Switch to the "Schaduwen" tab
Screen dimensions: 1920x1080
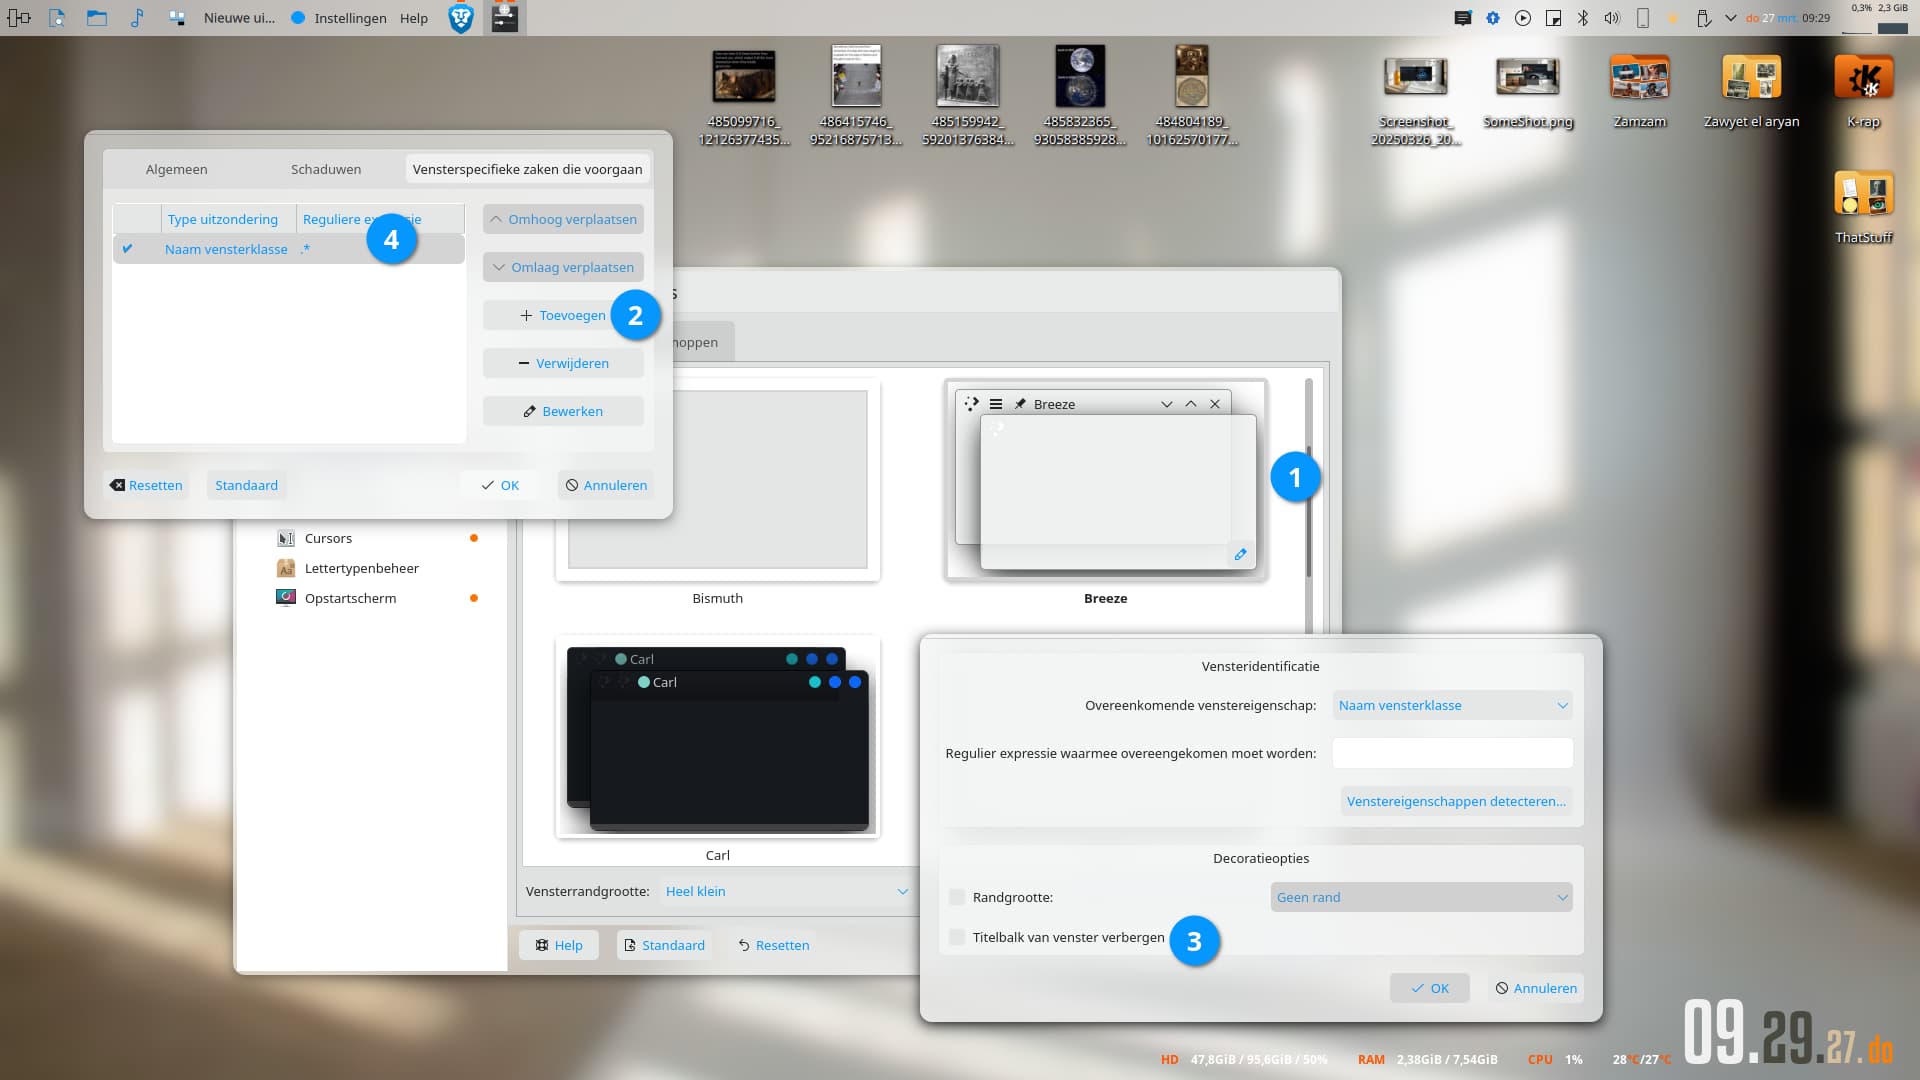click(x=326, y=169)
